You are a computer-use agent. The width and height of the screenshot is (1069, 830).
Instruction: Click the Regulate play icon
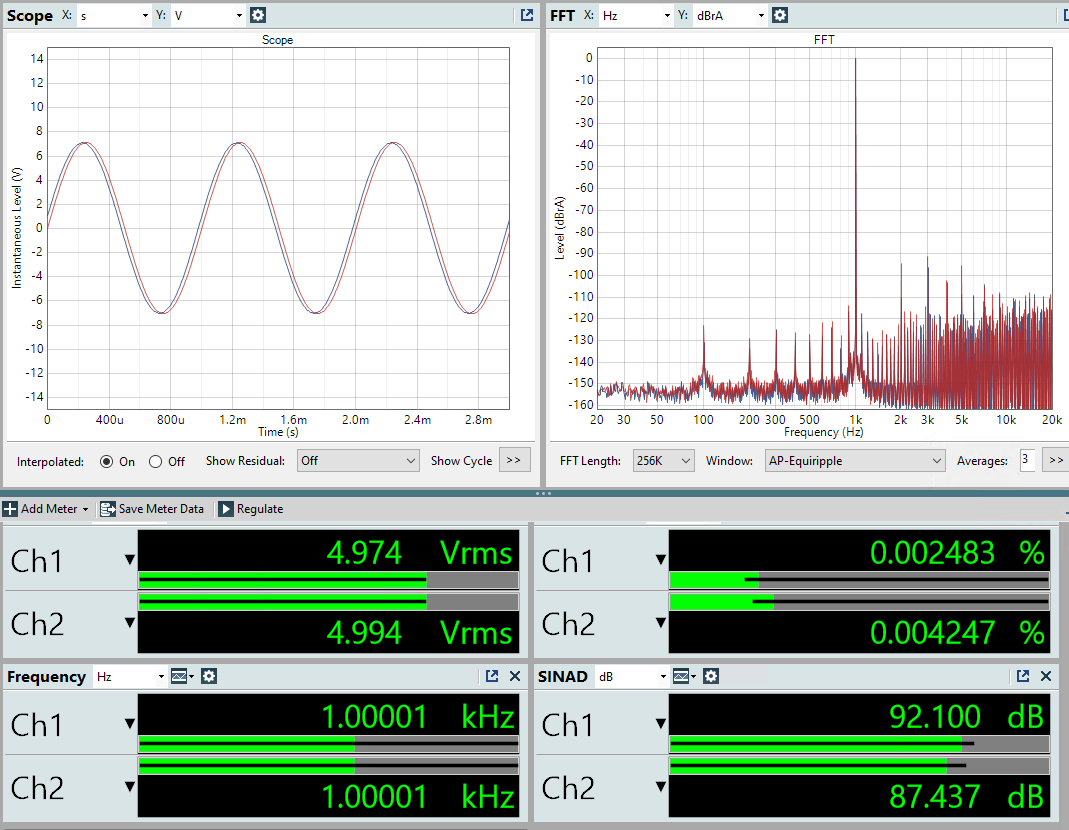226,509
